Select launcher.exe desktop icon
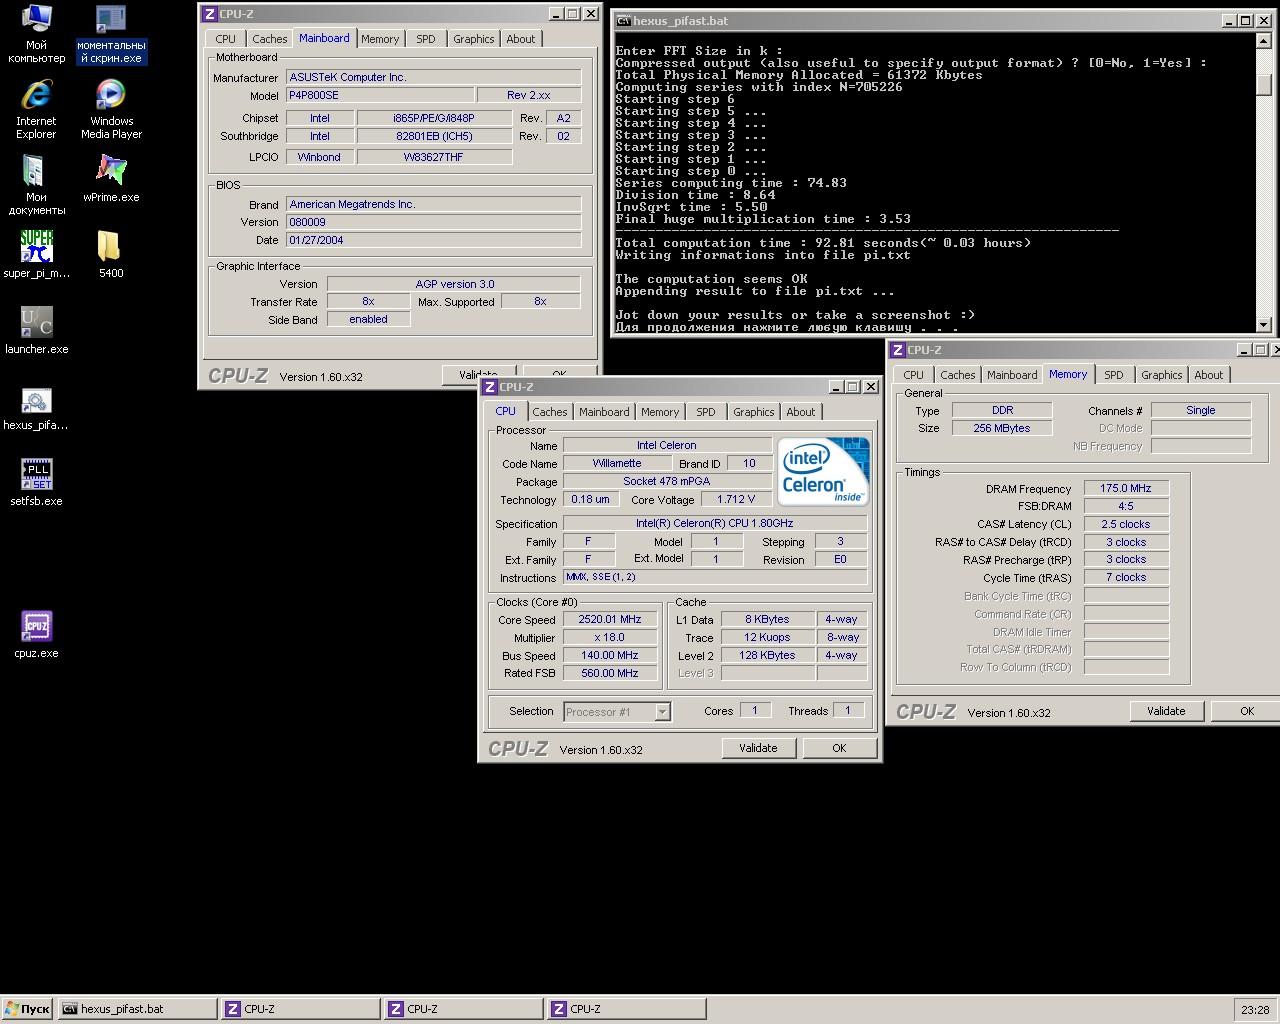 (x=36, y=330)
